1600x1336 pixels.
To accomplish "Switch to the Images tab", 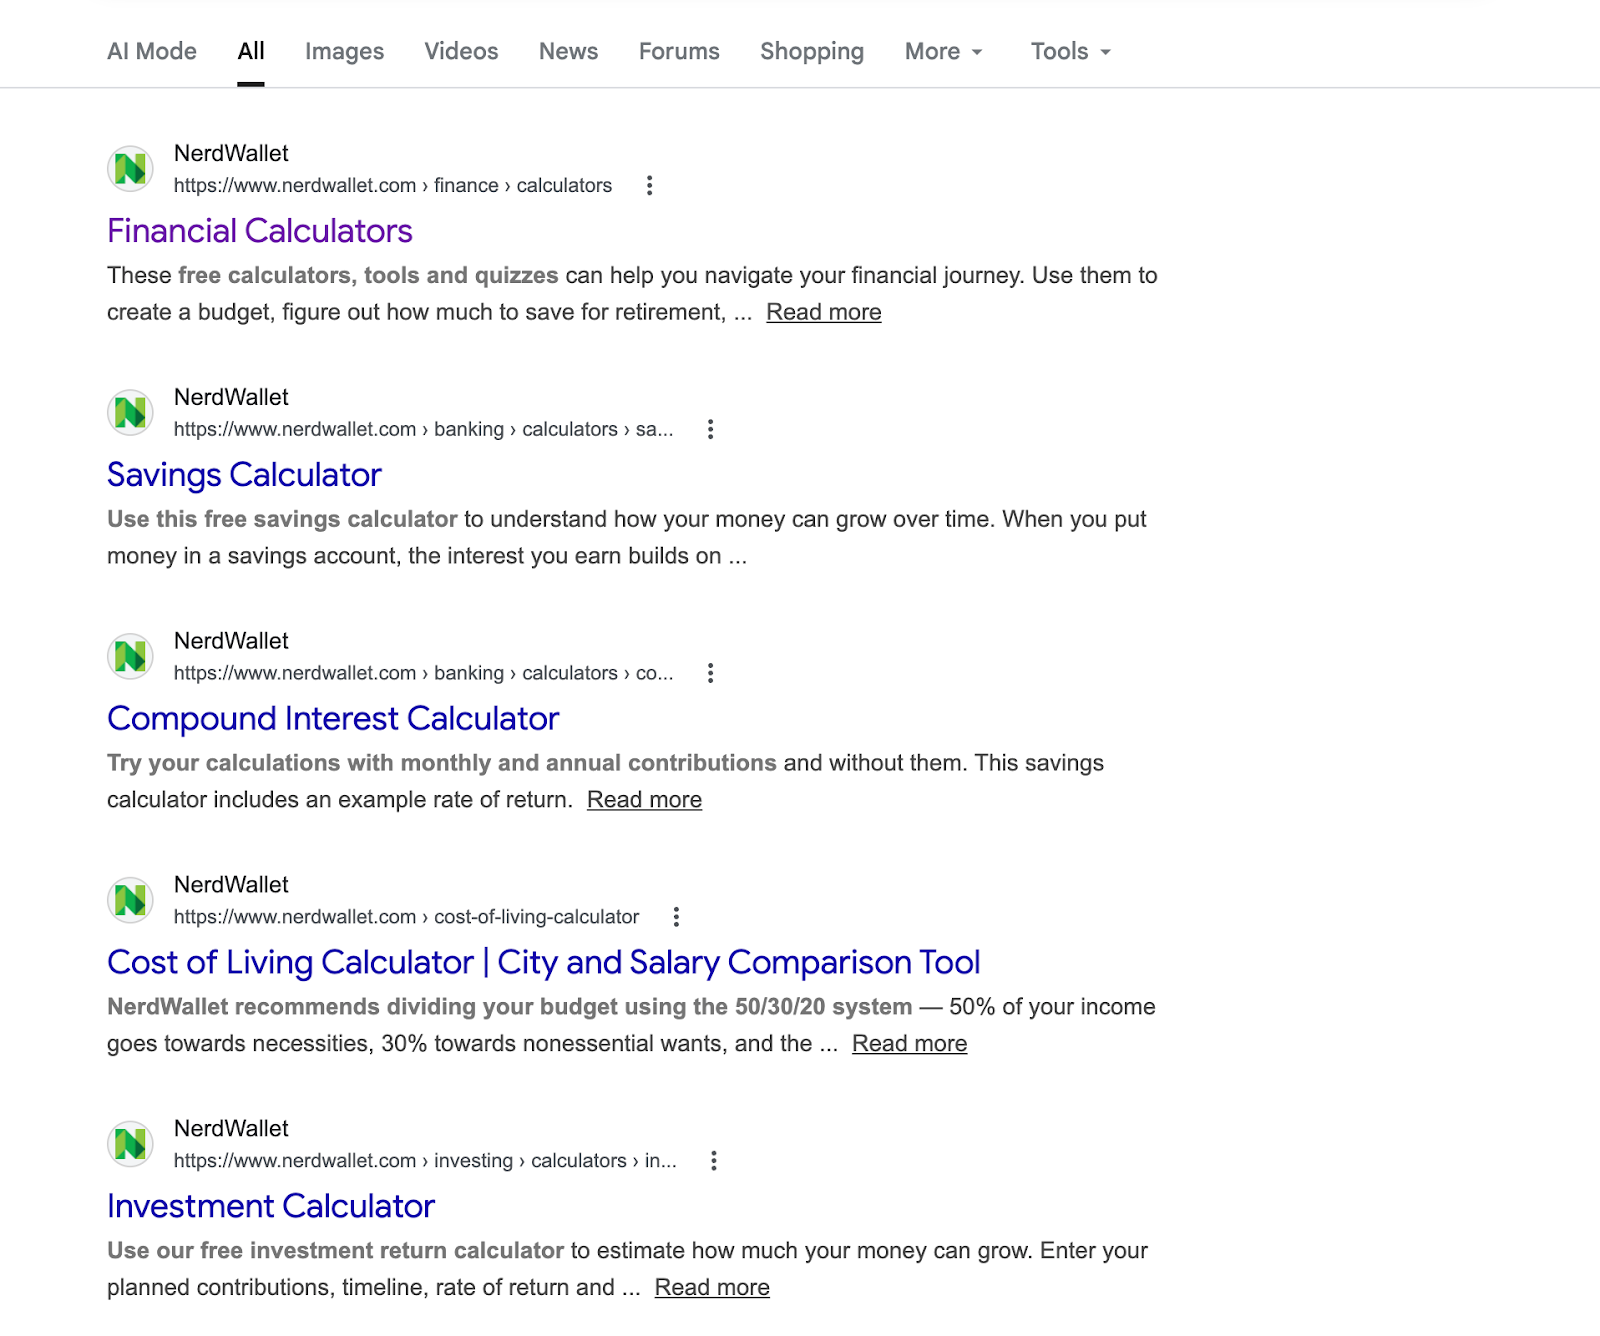I will coord(344,51).
